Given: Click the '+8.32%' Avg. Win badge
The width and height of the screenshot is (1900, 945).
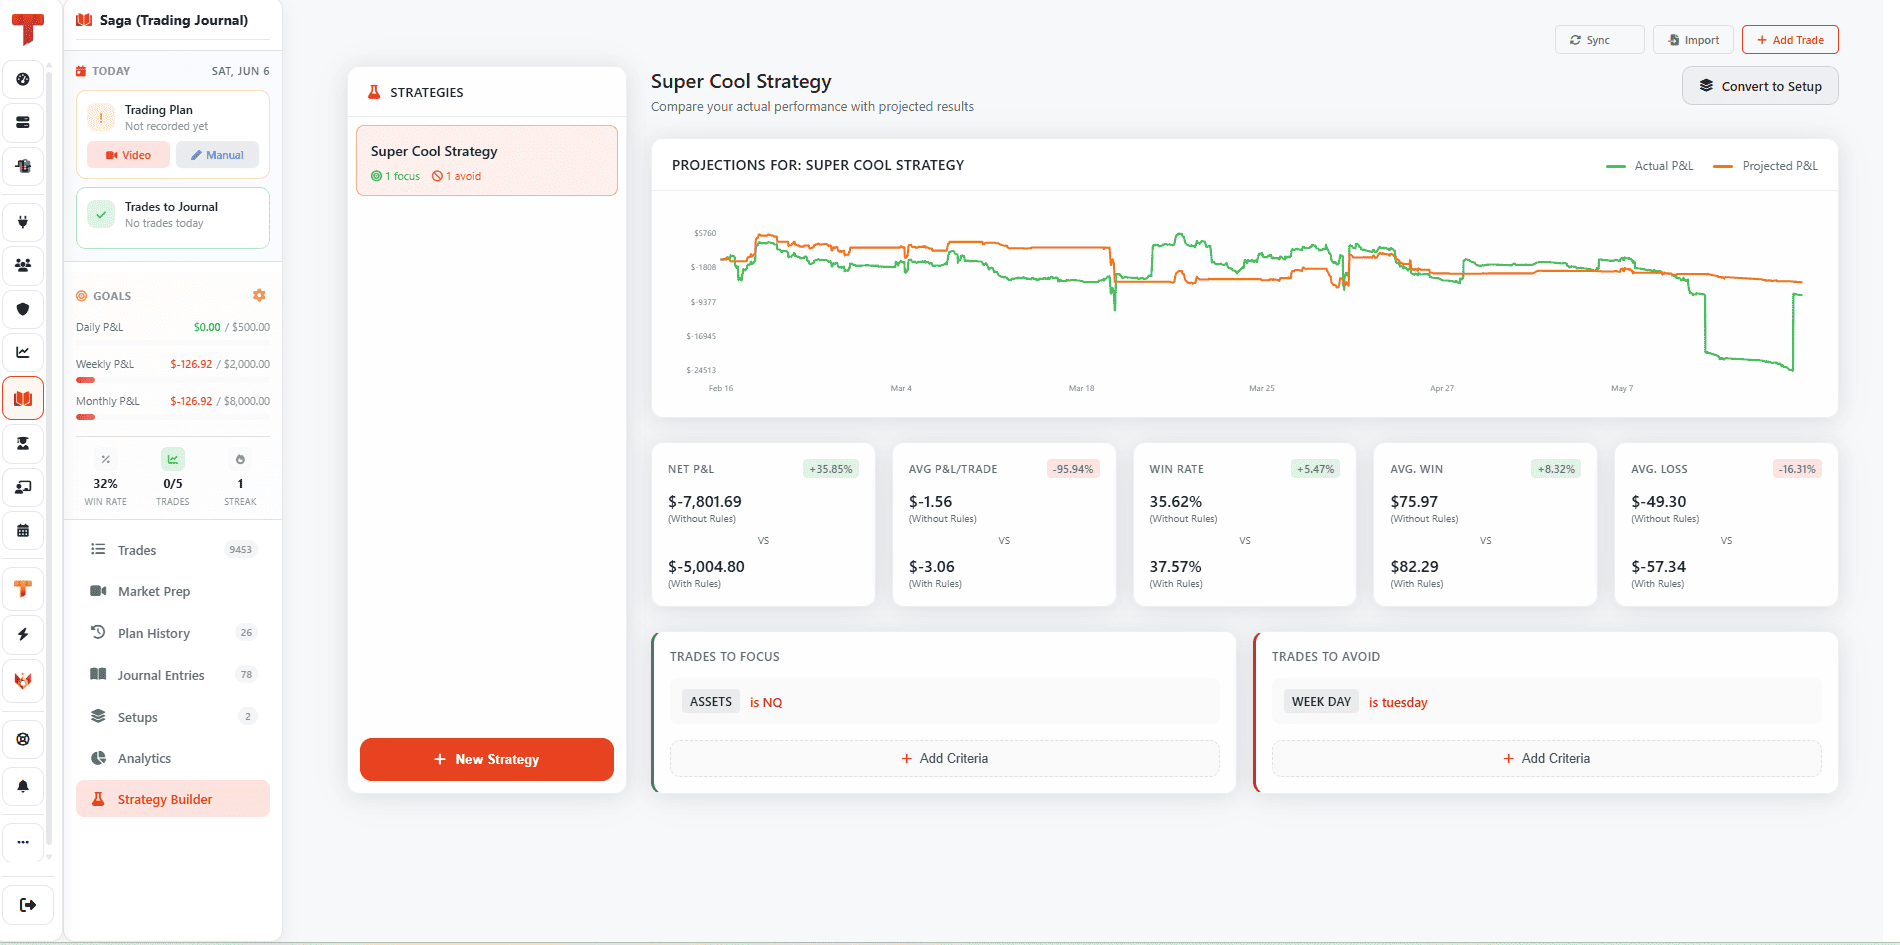Looking at the screenshot, I should 1556,469.
